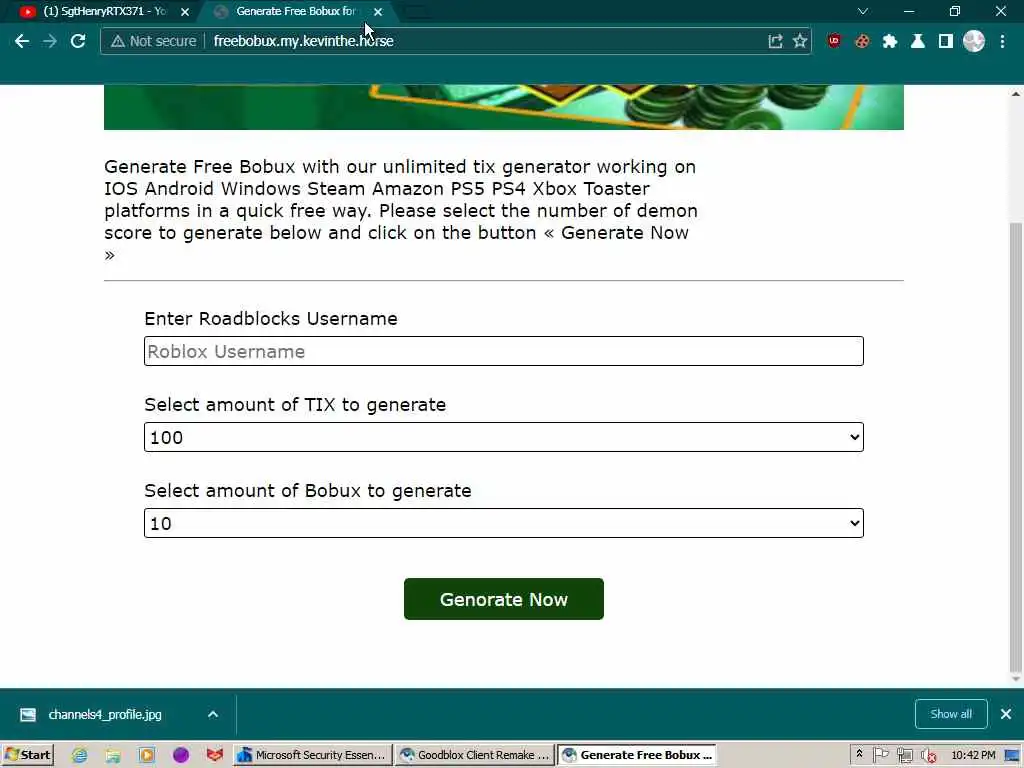Minimize the Chrome window

click(x=908, y=11)
